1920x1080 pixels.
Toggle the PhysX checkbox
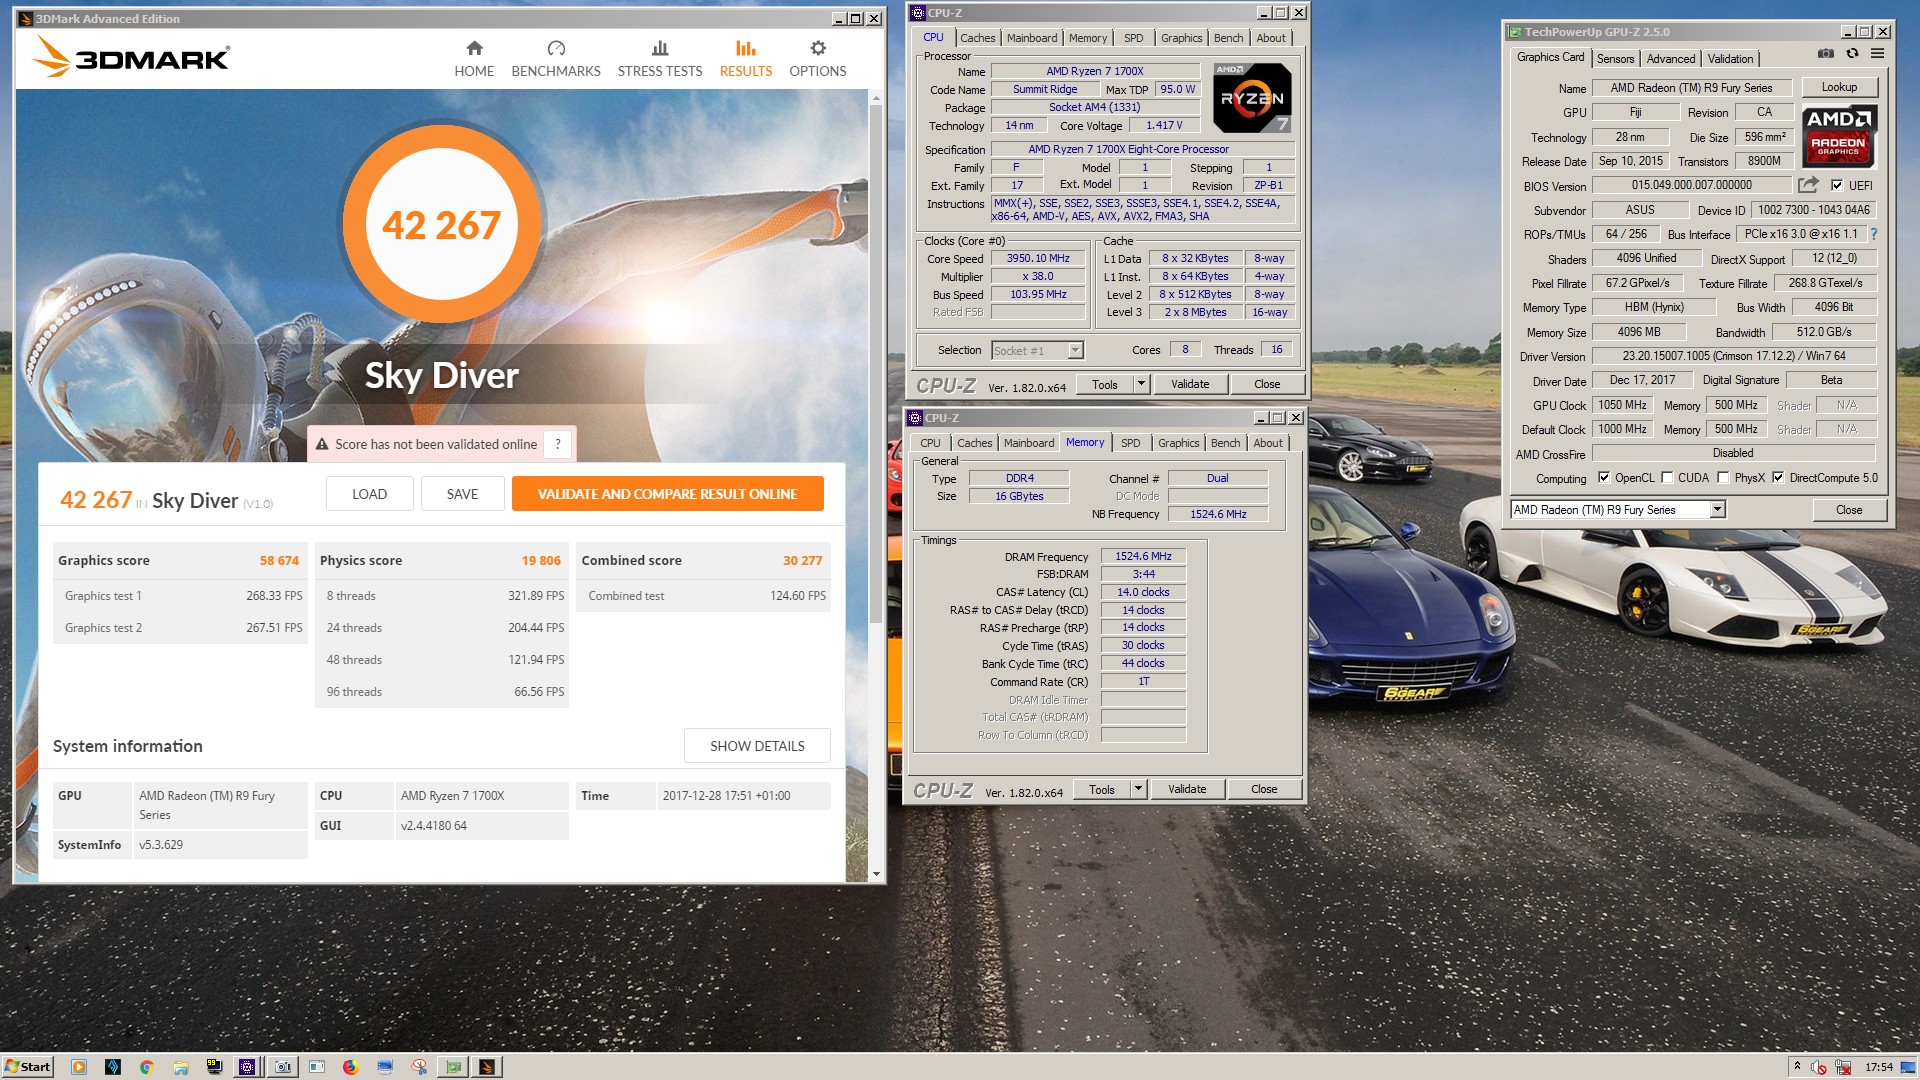[x=1723, y=478]
